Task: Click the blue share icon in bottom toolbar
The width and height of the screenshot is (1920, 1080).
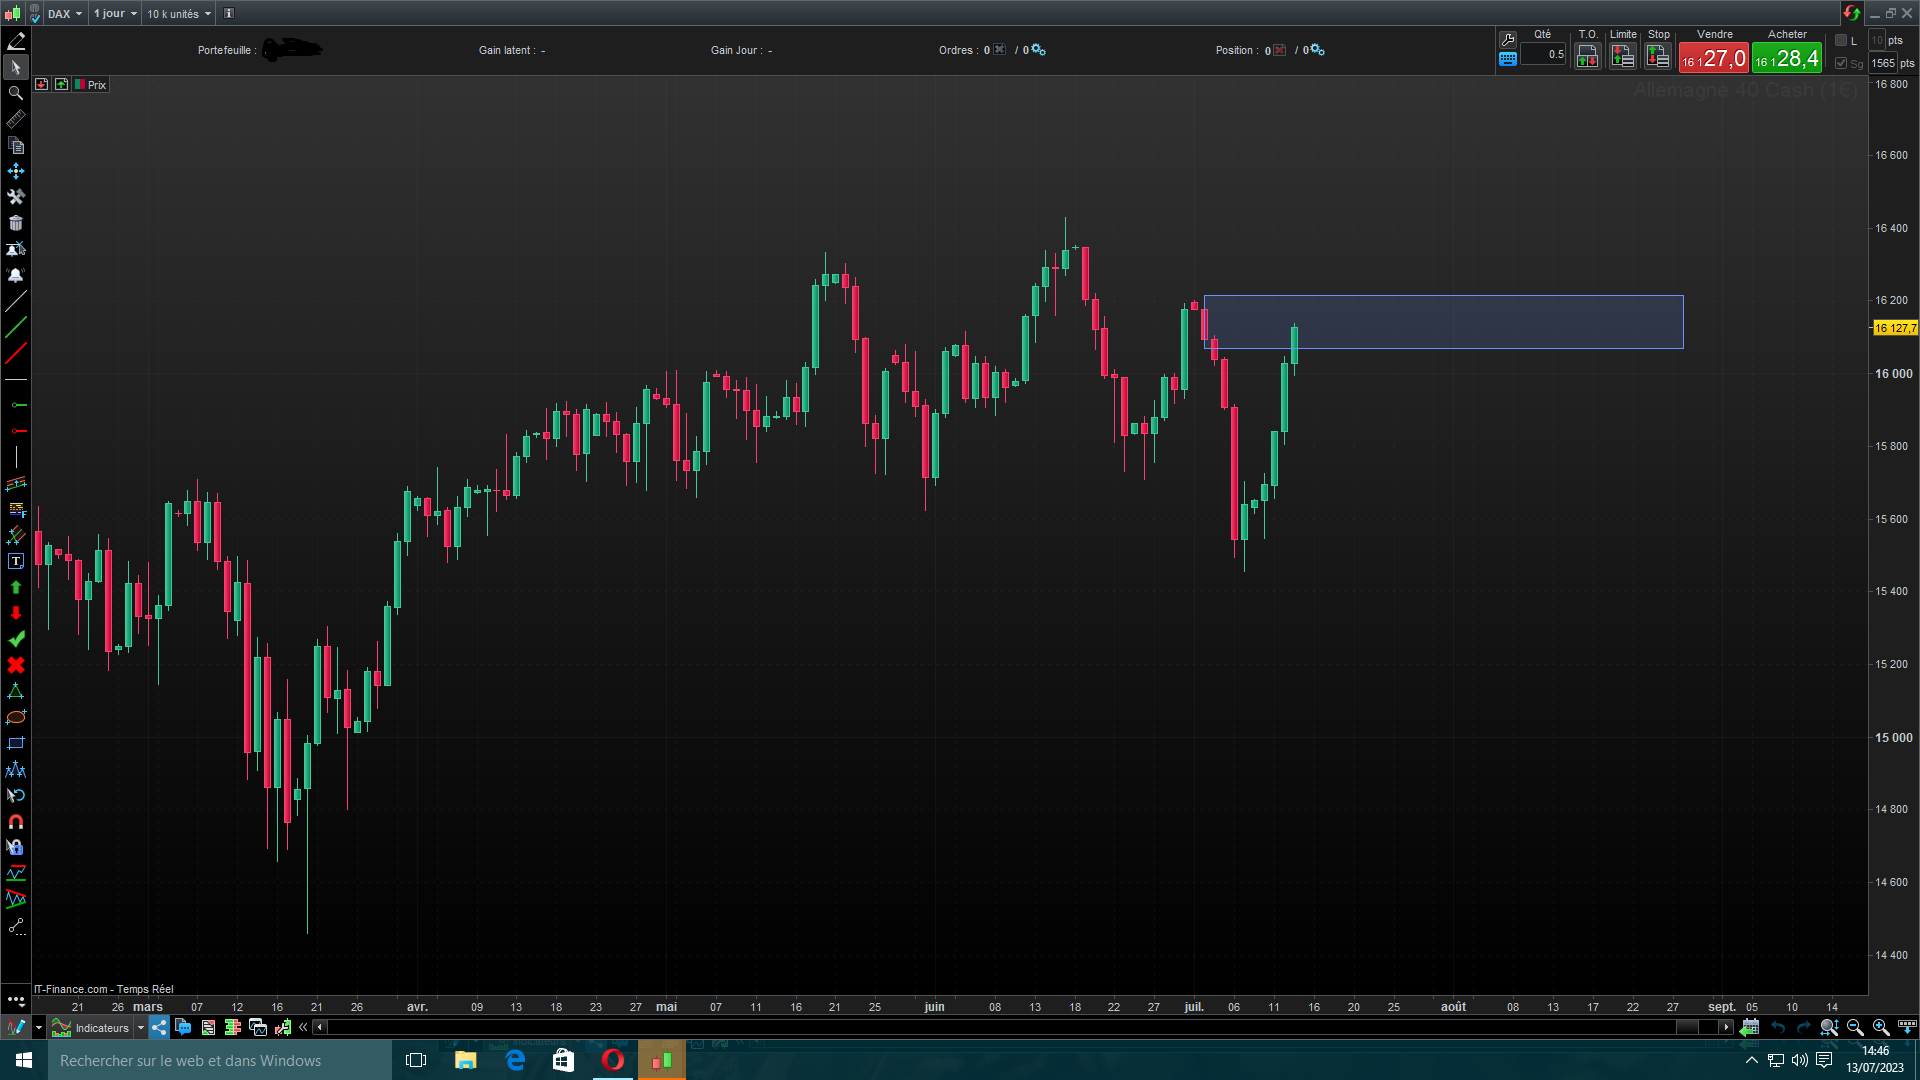Action: (159, 1027)
